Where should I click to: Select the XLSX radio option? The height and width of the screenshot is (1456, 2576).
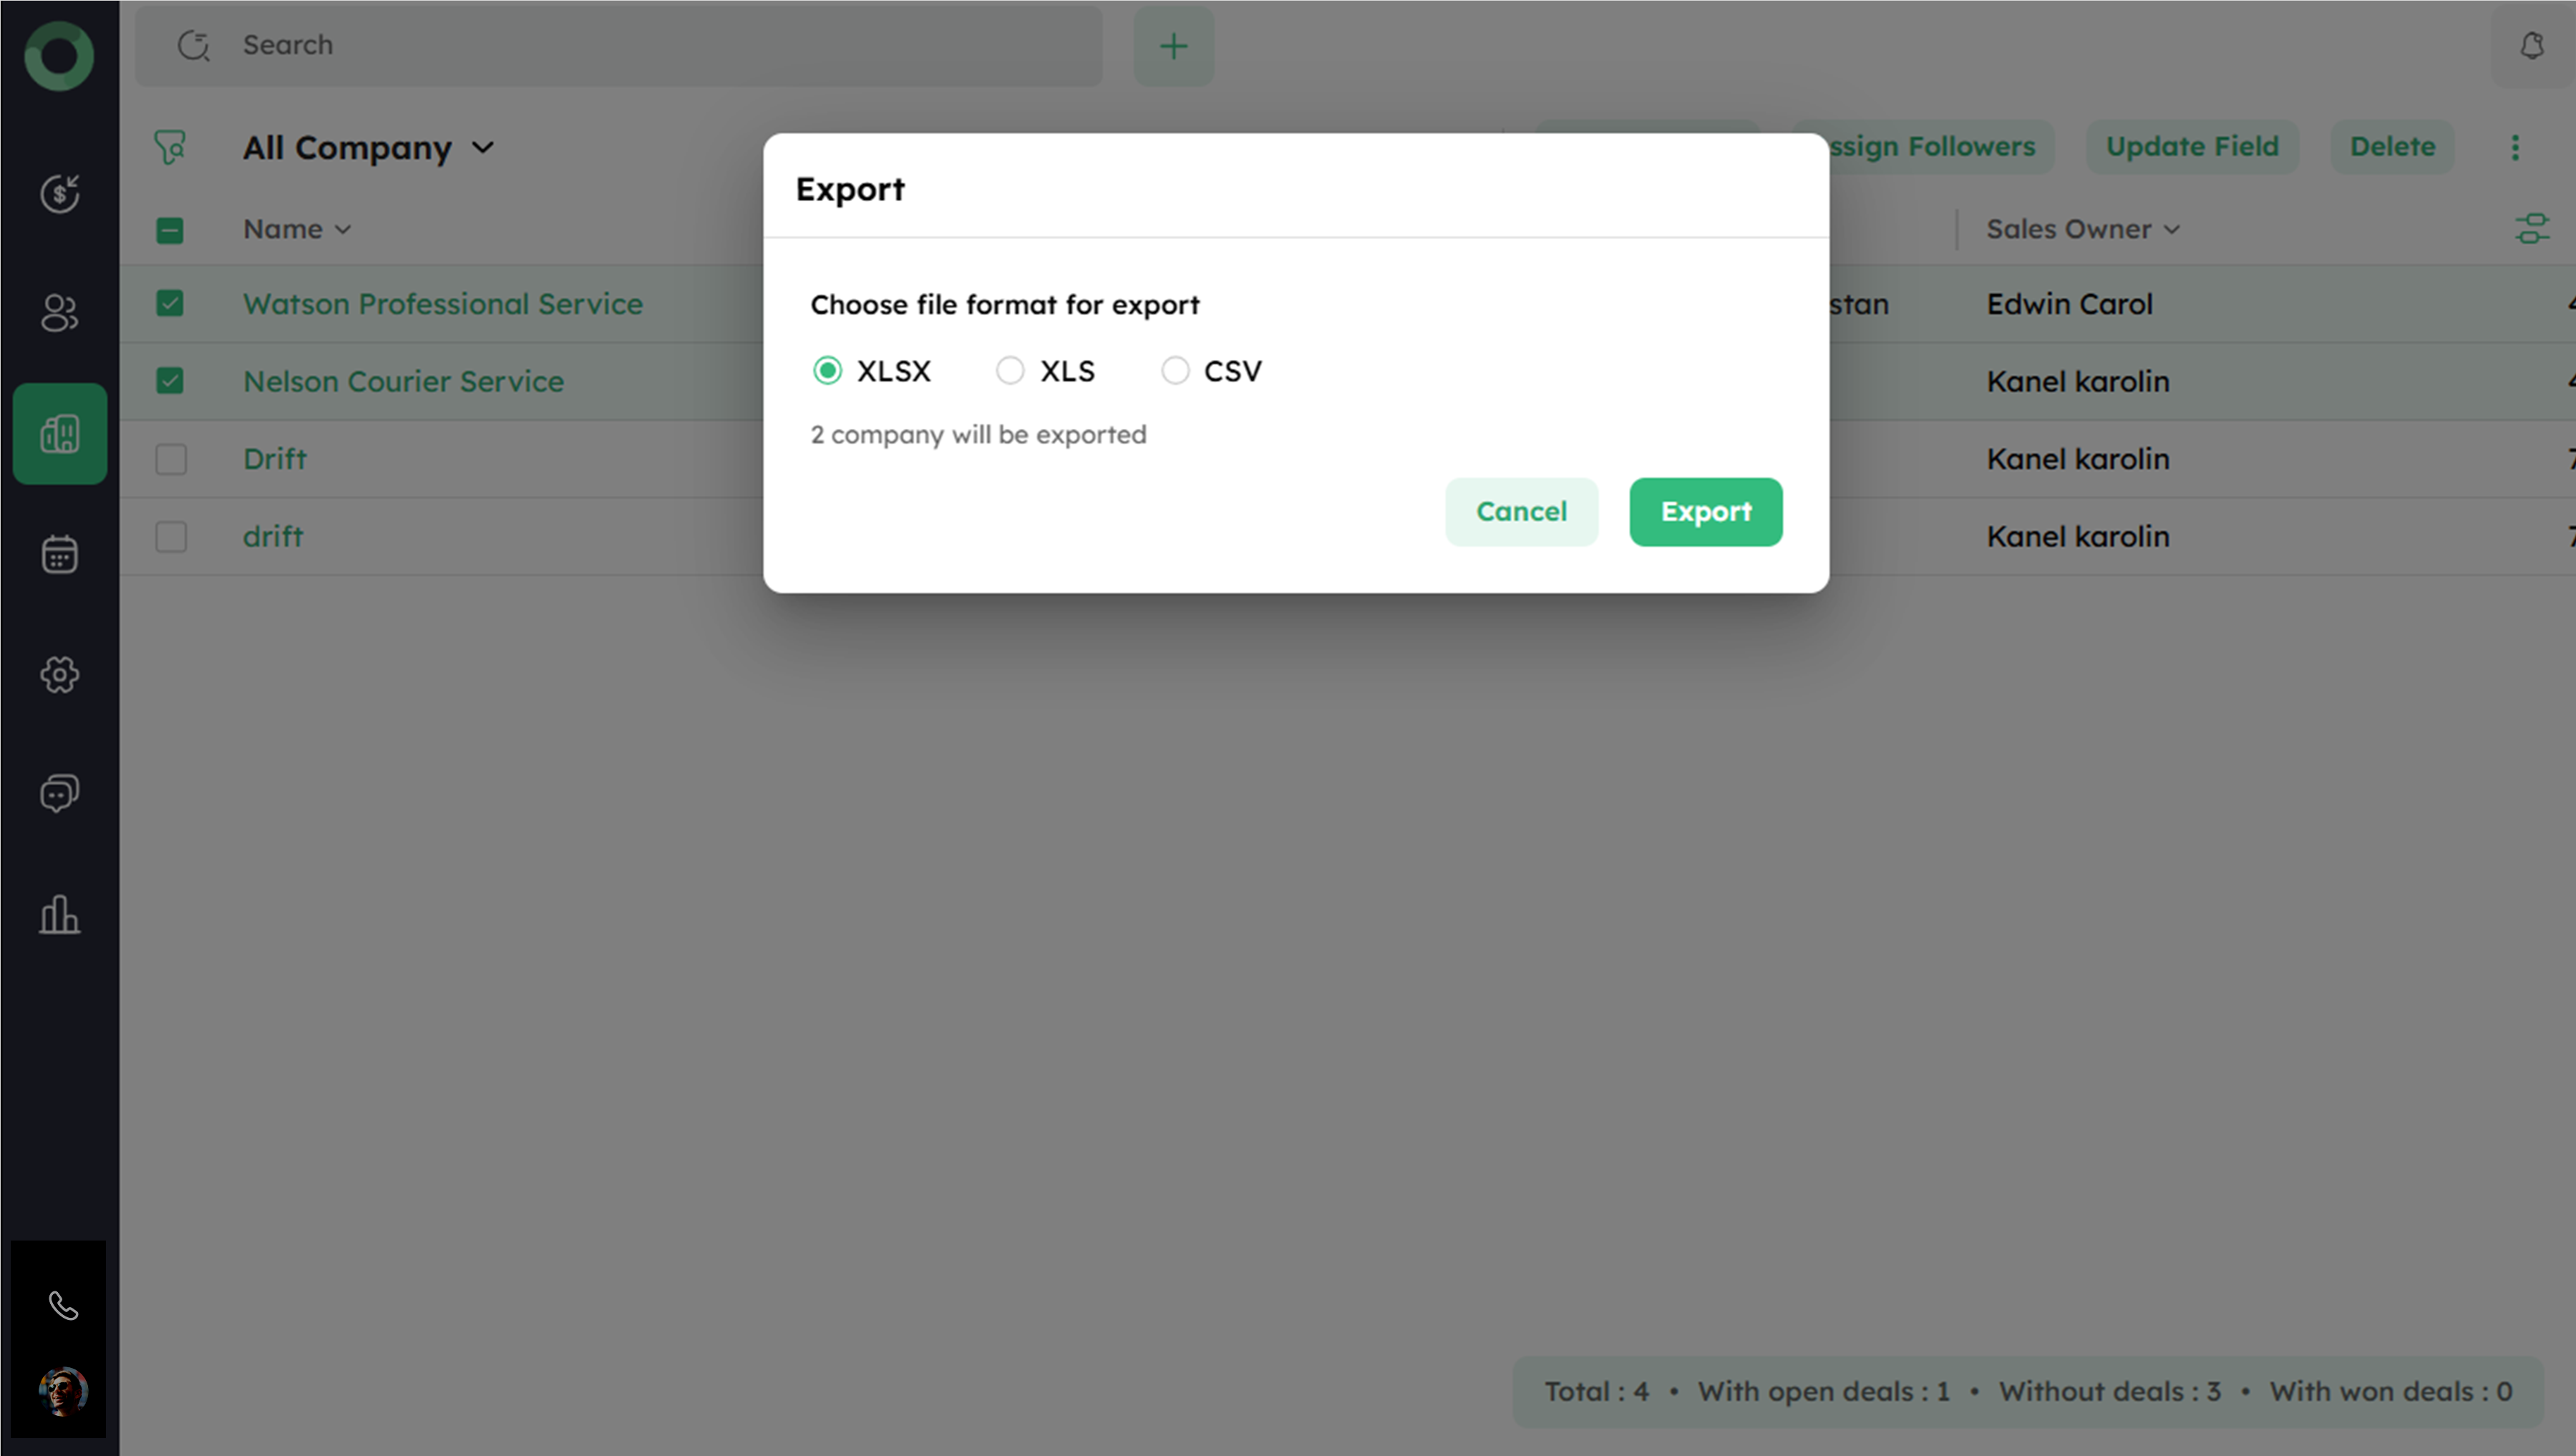(x=827, y=371)
